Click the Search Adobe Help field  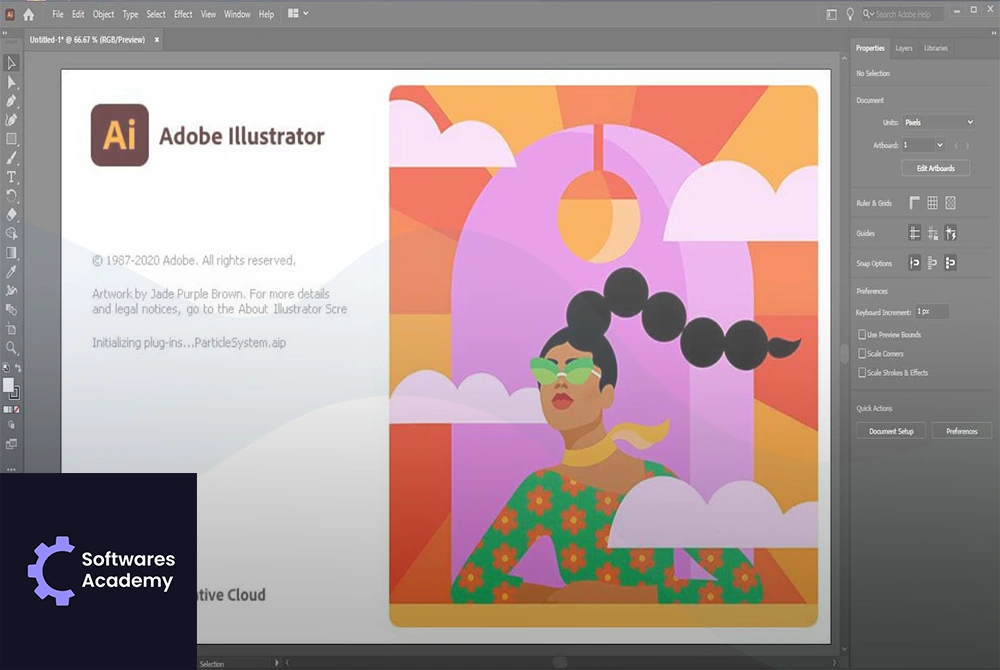click(903, 14)
